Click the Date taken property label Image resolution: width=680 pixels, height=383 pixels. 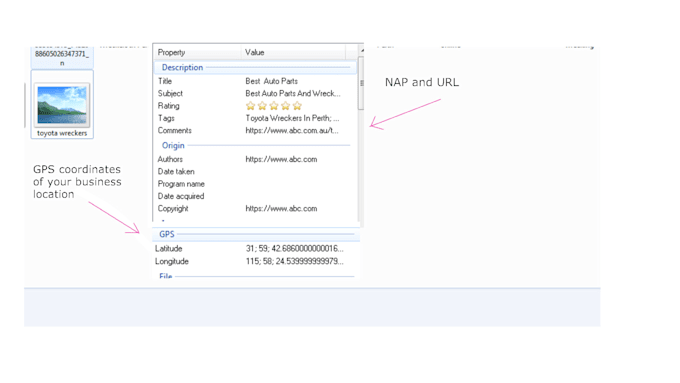pyautogui.click(x=176, y=172)
